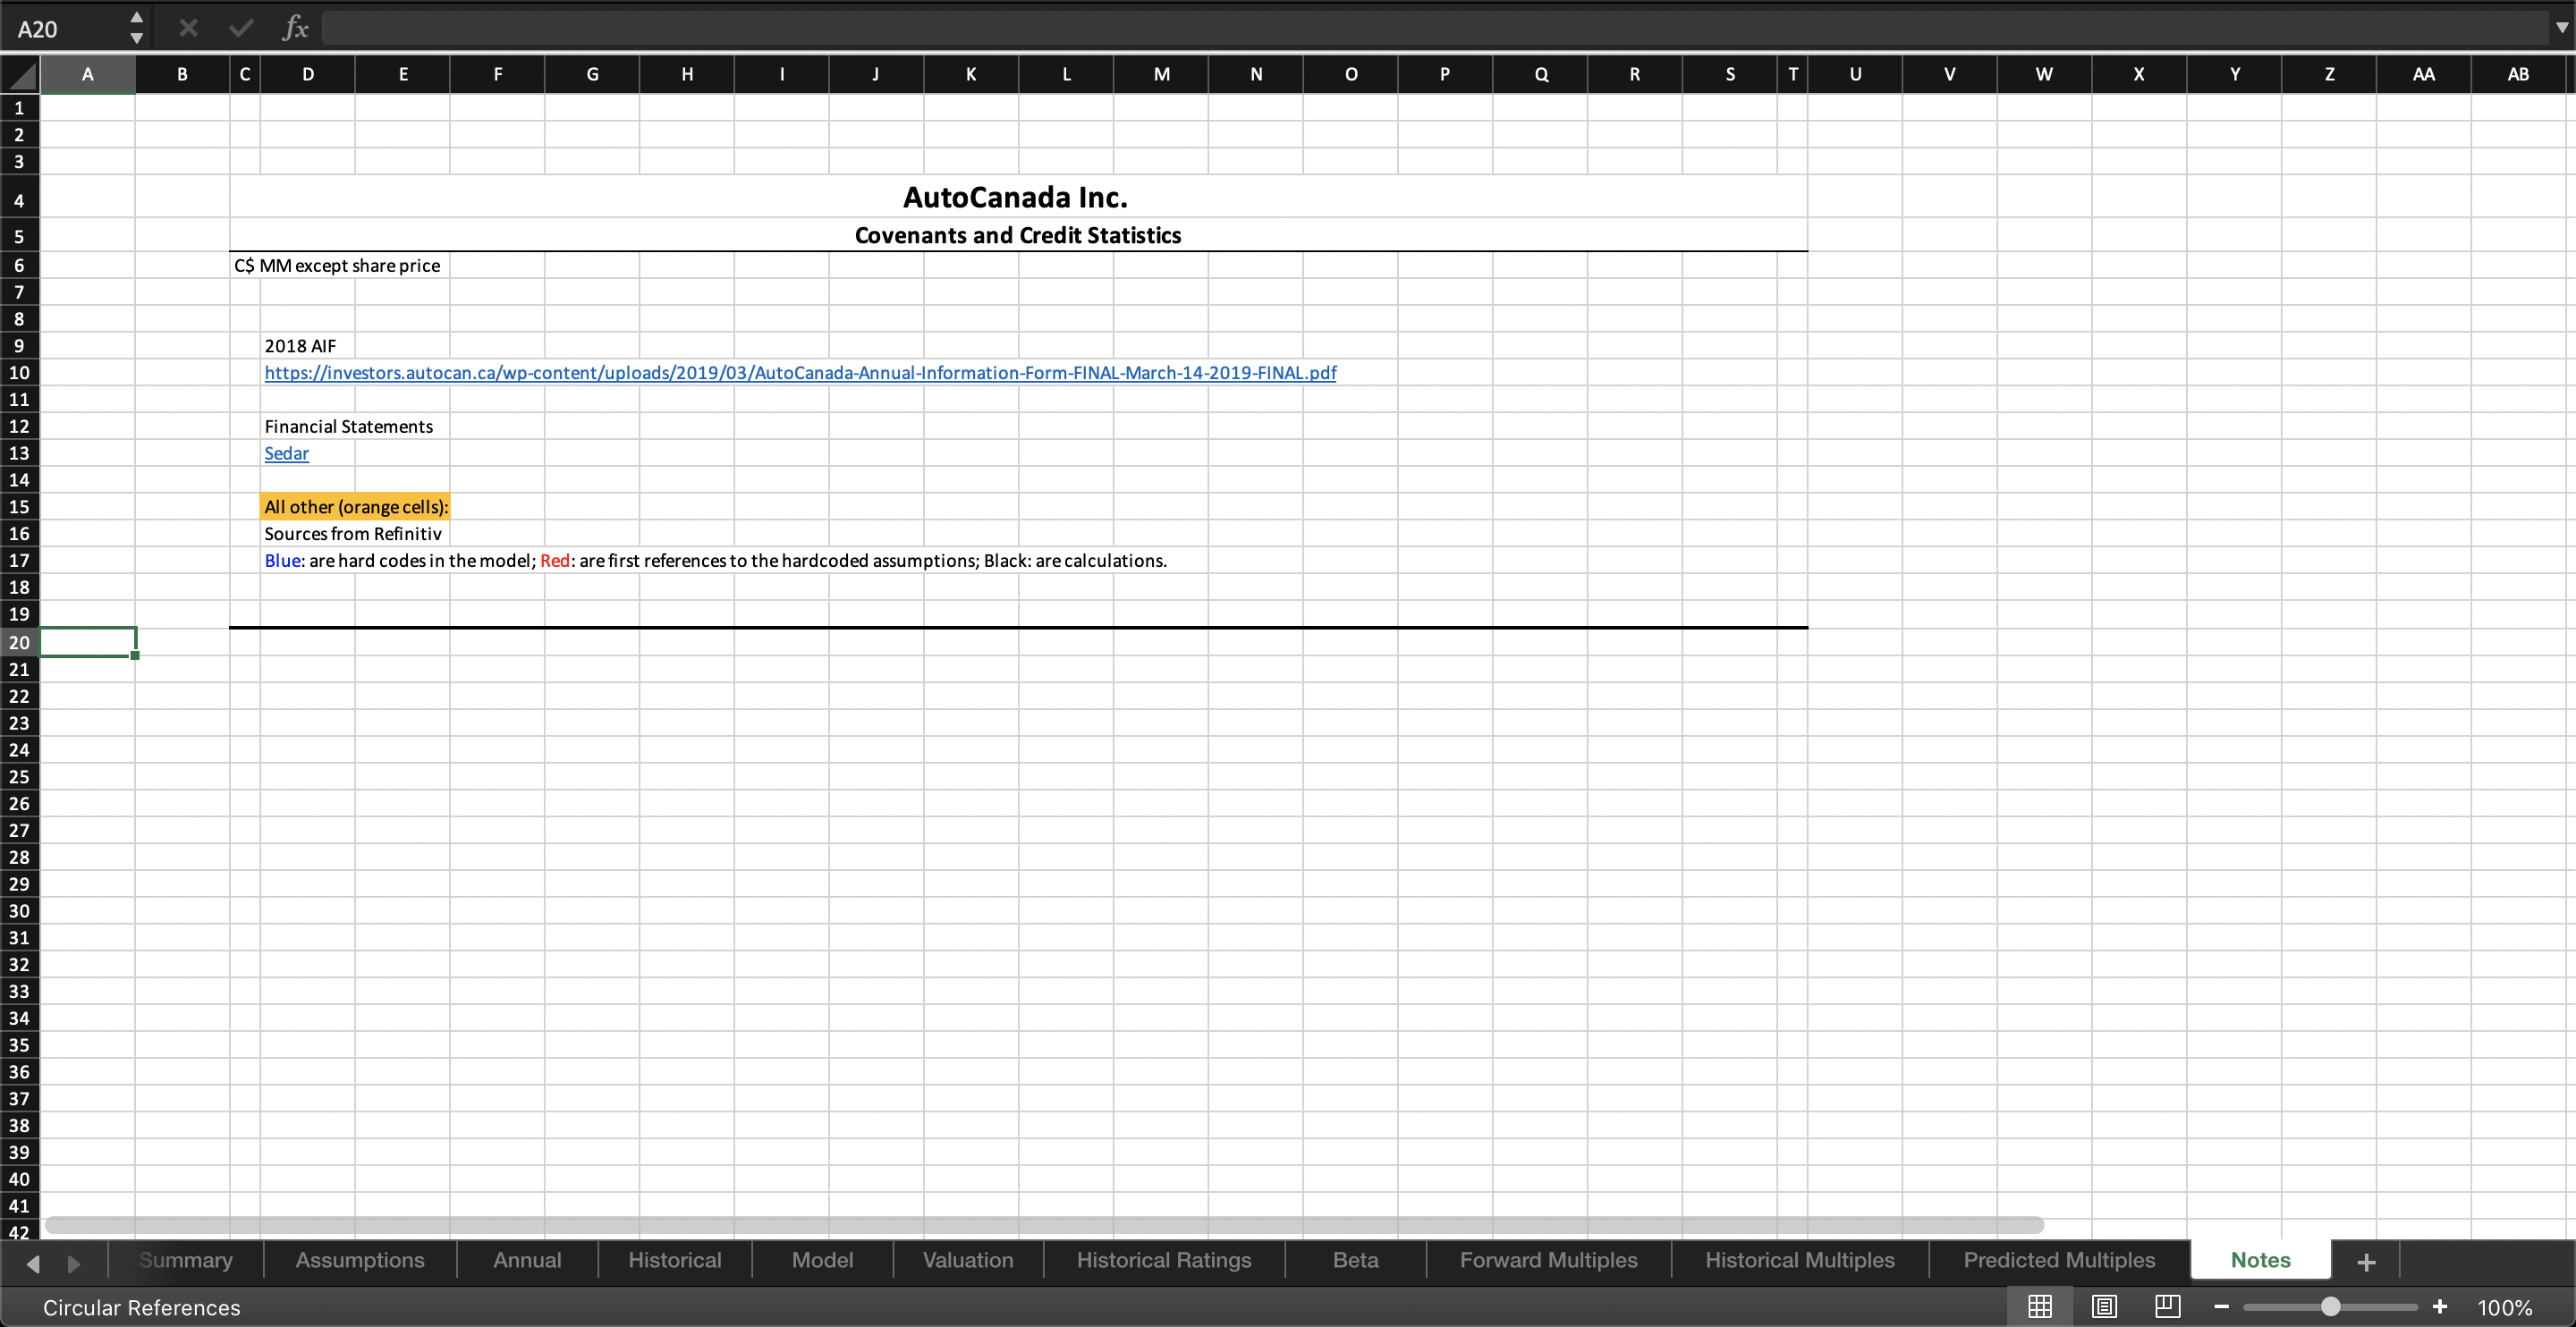Select row 20 header
This screenshot has height=1327, width=2576.
19,642
